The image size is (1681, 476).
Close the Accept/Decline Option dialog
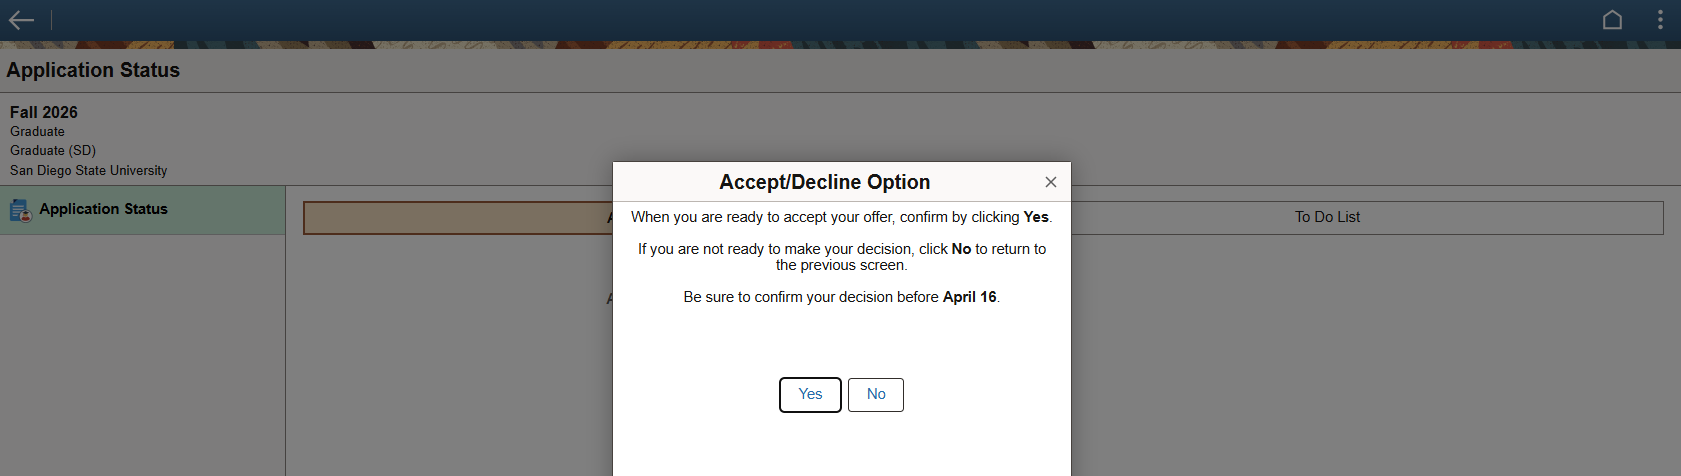coord(1050,182)
